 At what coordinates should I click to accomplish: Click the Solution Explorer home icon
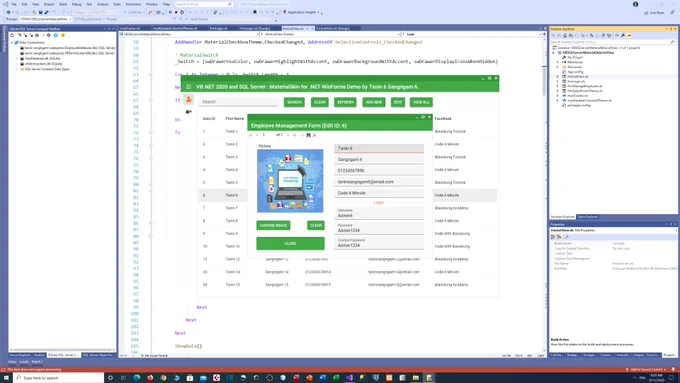(565, 36)
